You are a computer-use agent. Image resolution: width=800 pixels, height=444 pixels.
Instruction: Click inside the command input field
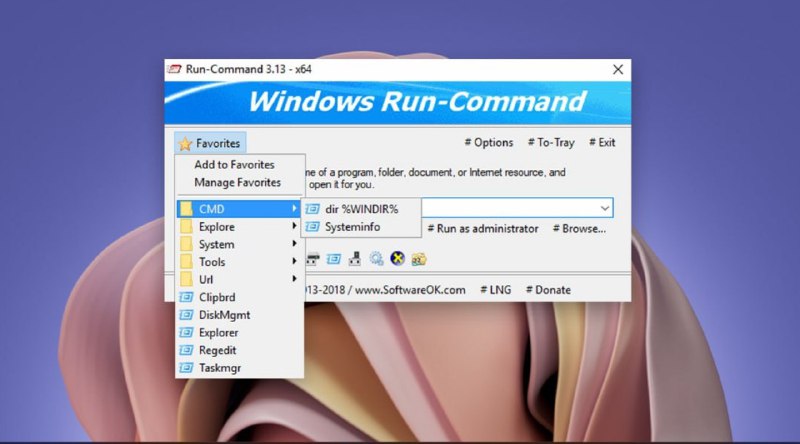[509, 208]
